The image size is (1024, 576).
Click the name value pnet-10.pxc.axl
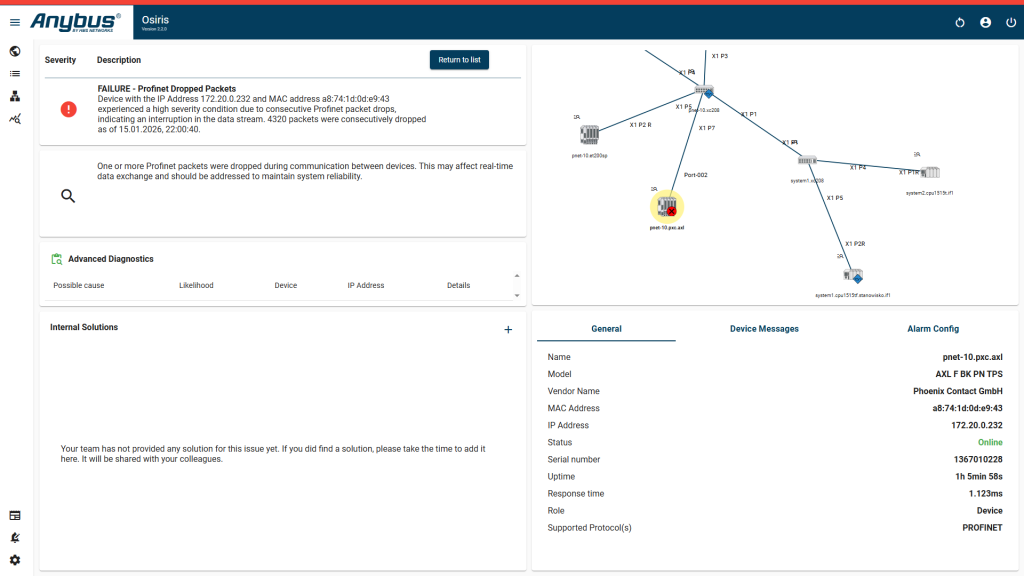click(972, 357)
